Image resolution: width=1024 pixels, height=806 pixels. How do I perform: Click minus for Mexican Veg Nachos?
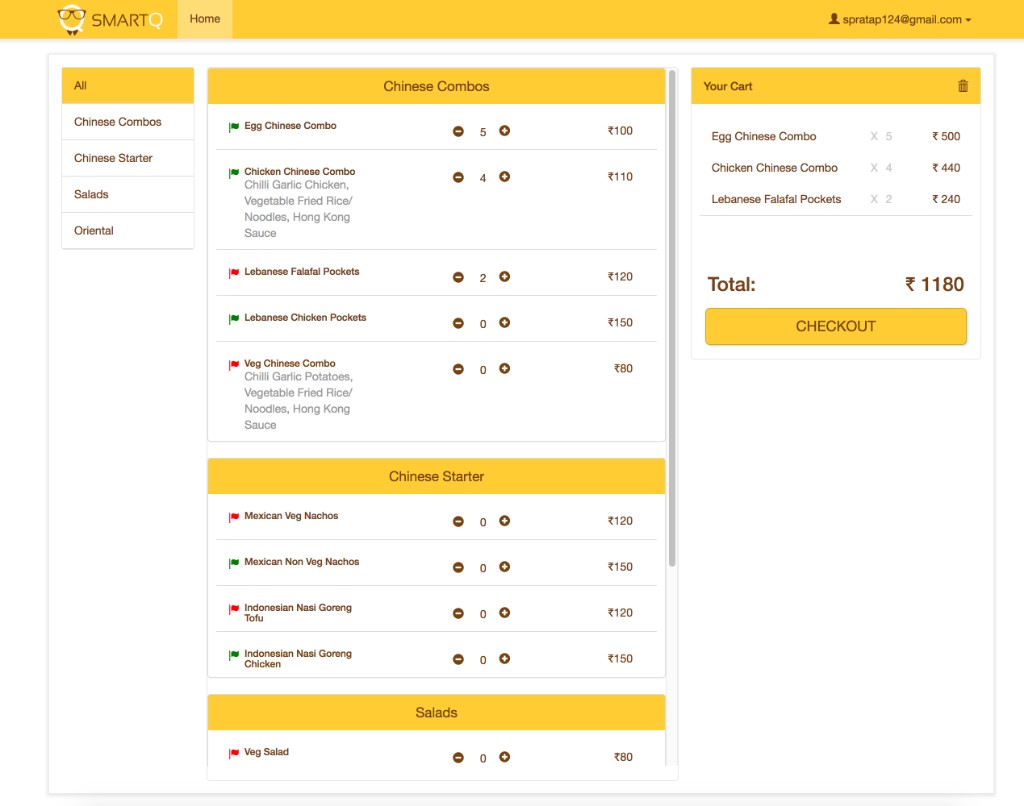coord(458,521)
